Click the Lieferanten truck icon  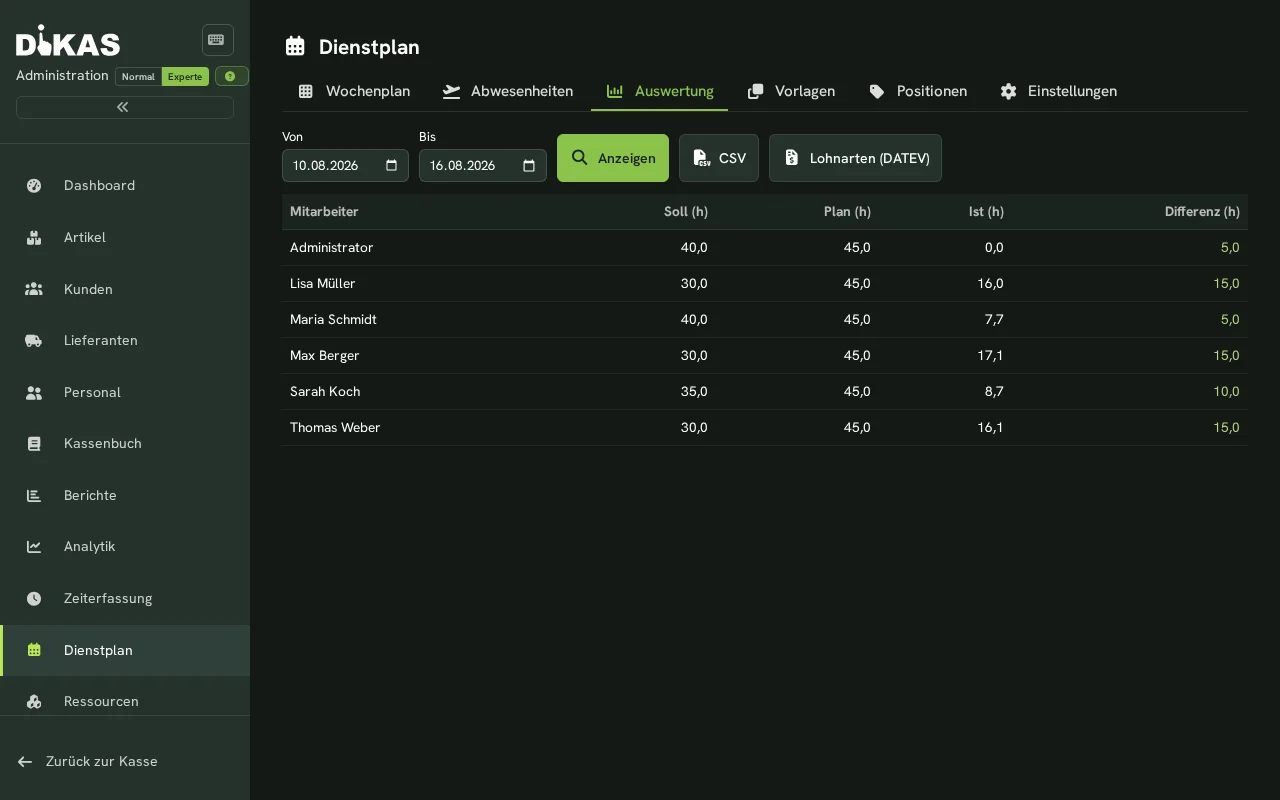point(34,340)
